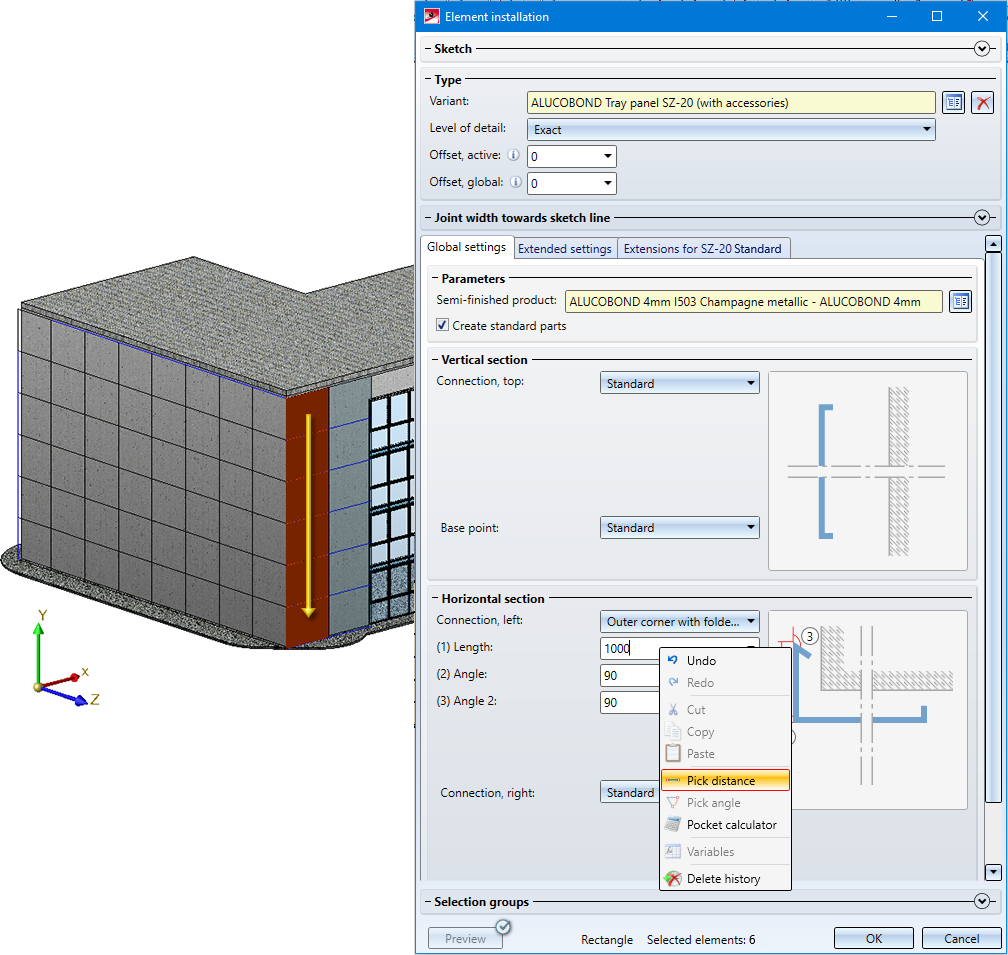Collapse Joint width towards sketch line section

click(982, 217)
